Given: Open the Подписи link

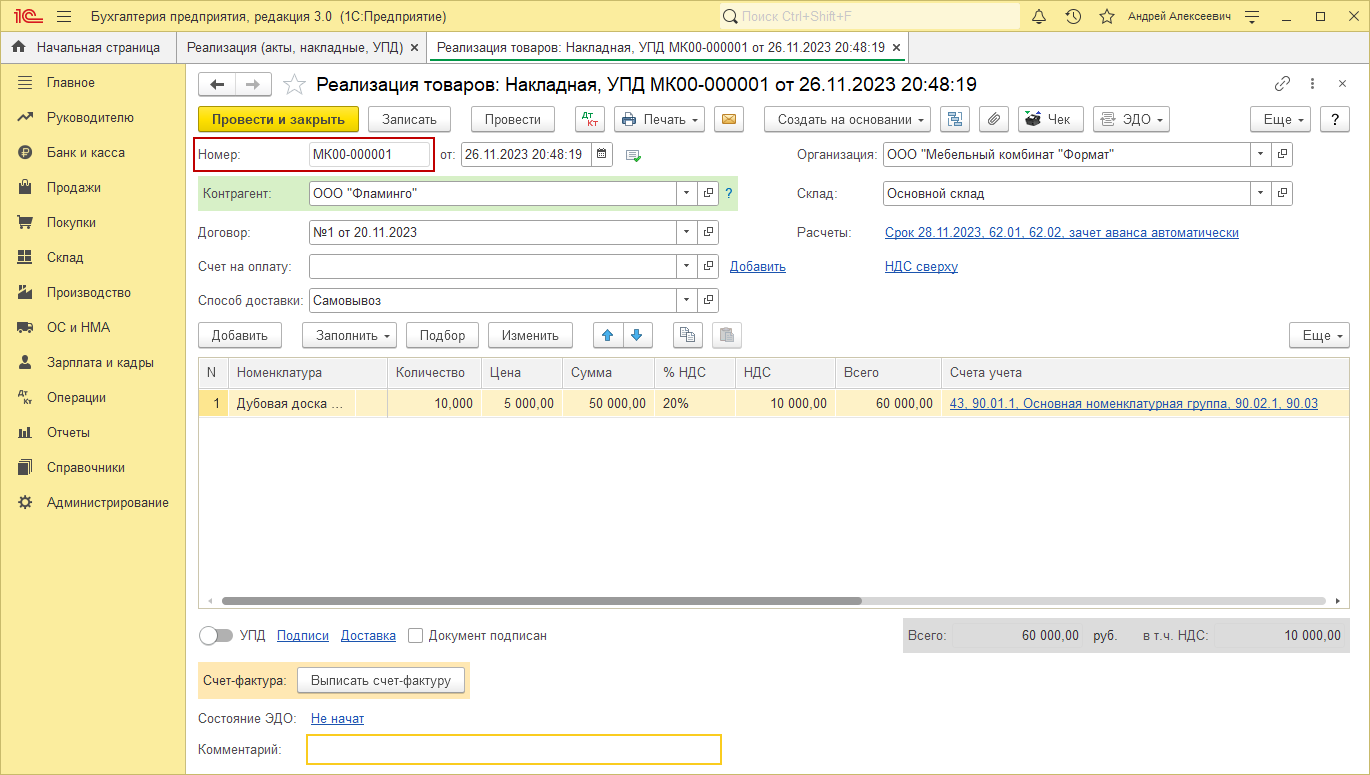Looking at the screenshot, I should pos(303,635).
